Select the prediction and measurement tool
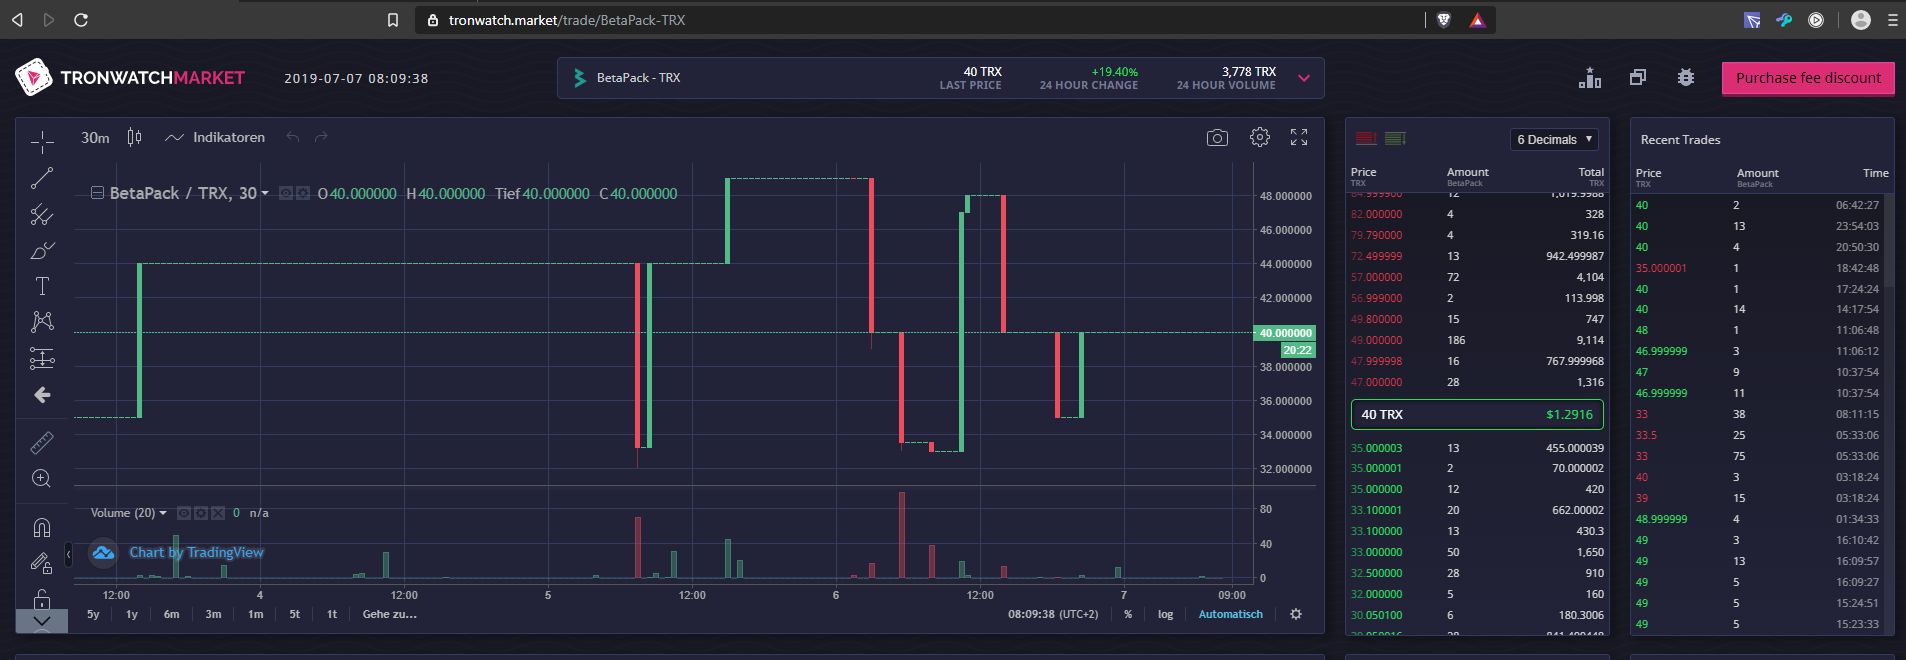This screenshot has width=1906, height=660. [42, 358]
